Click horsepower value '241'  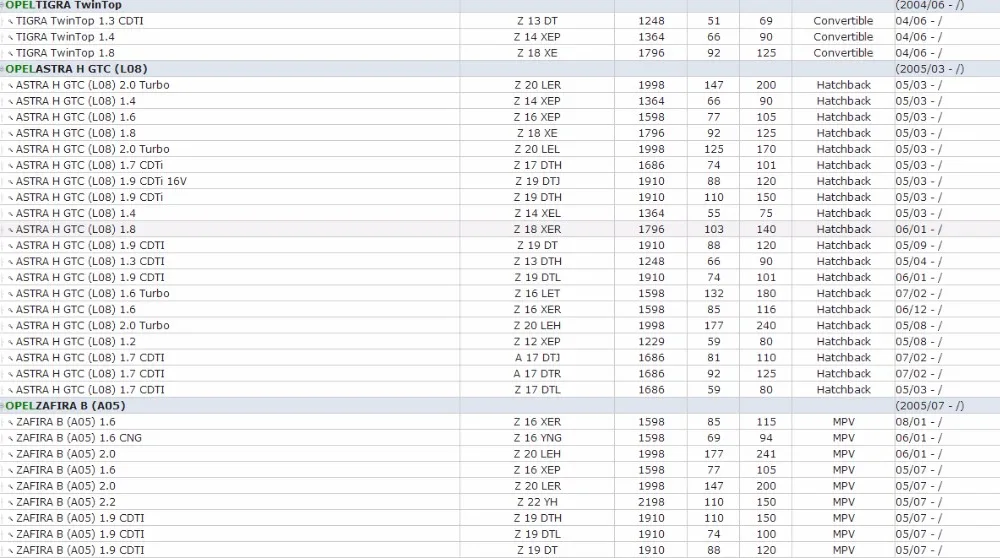pyautogui.click(x=766, y=454)
